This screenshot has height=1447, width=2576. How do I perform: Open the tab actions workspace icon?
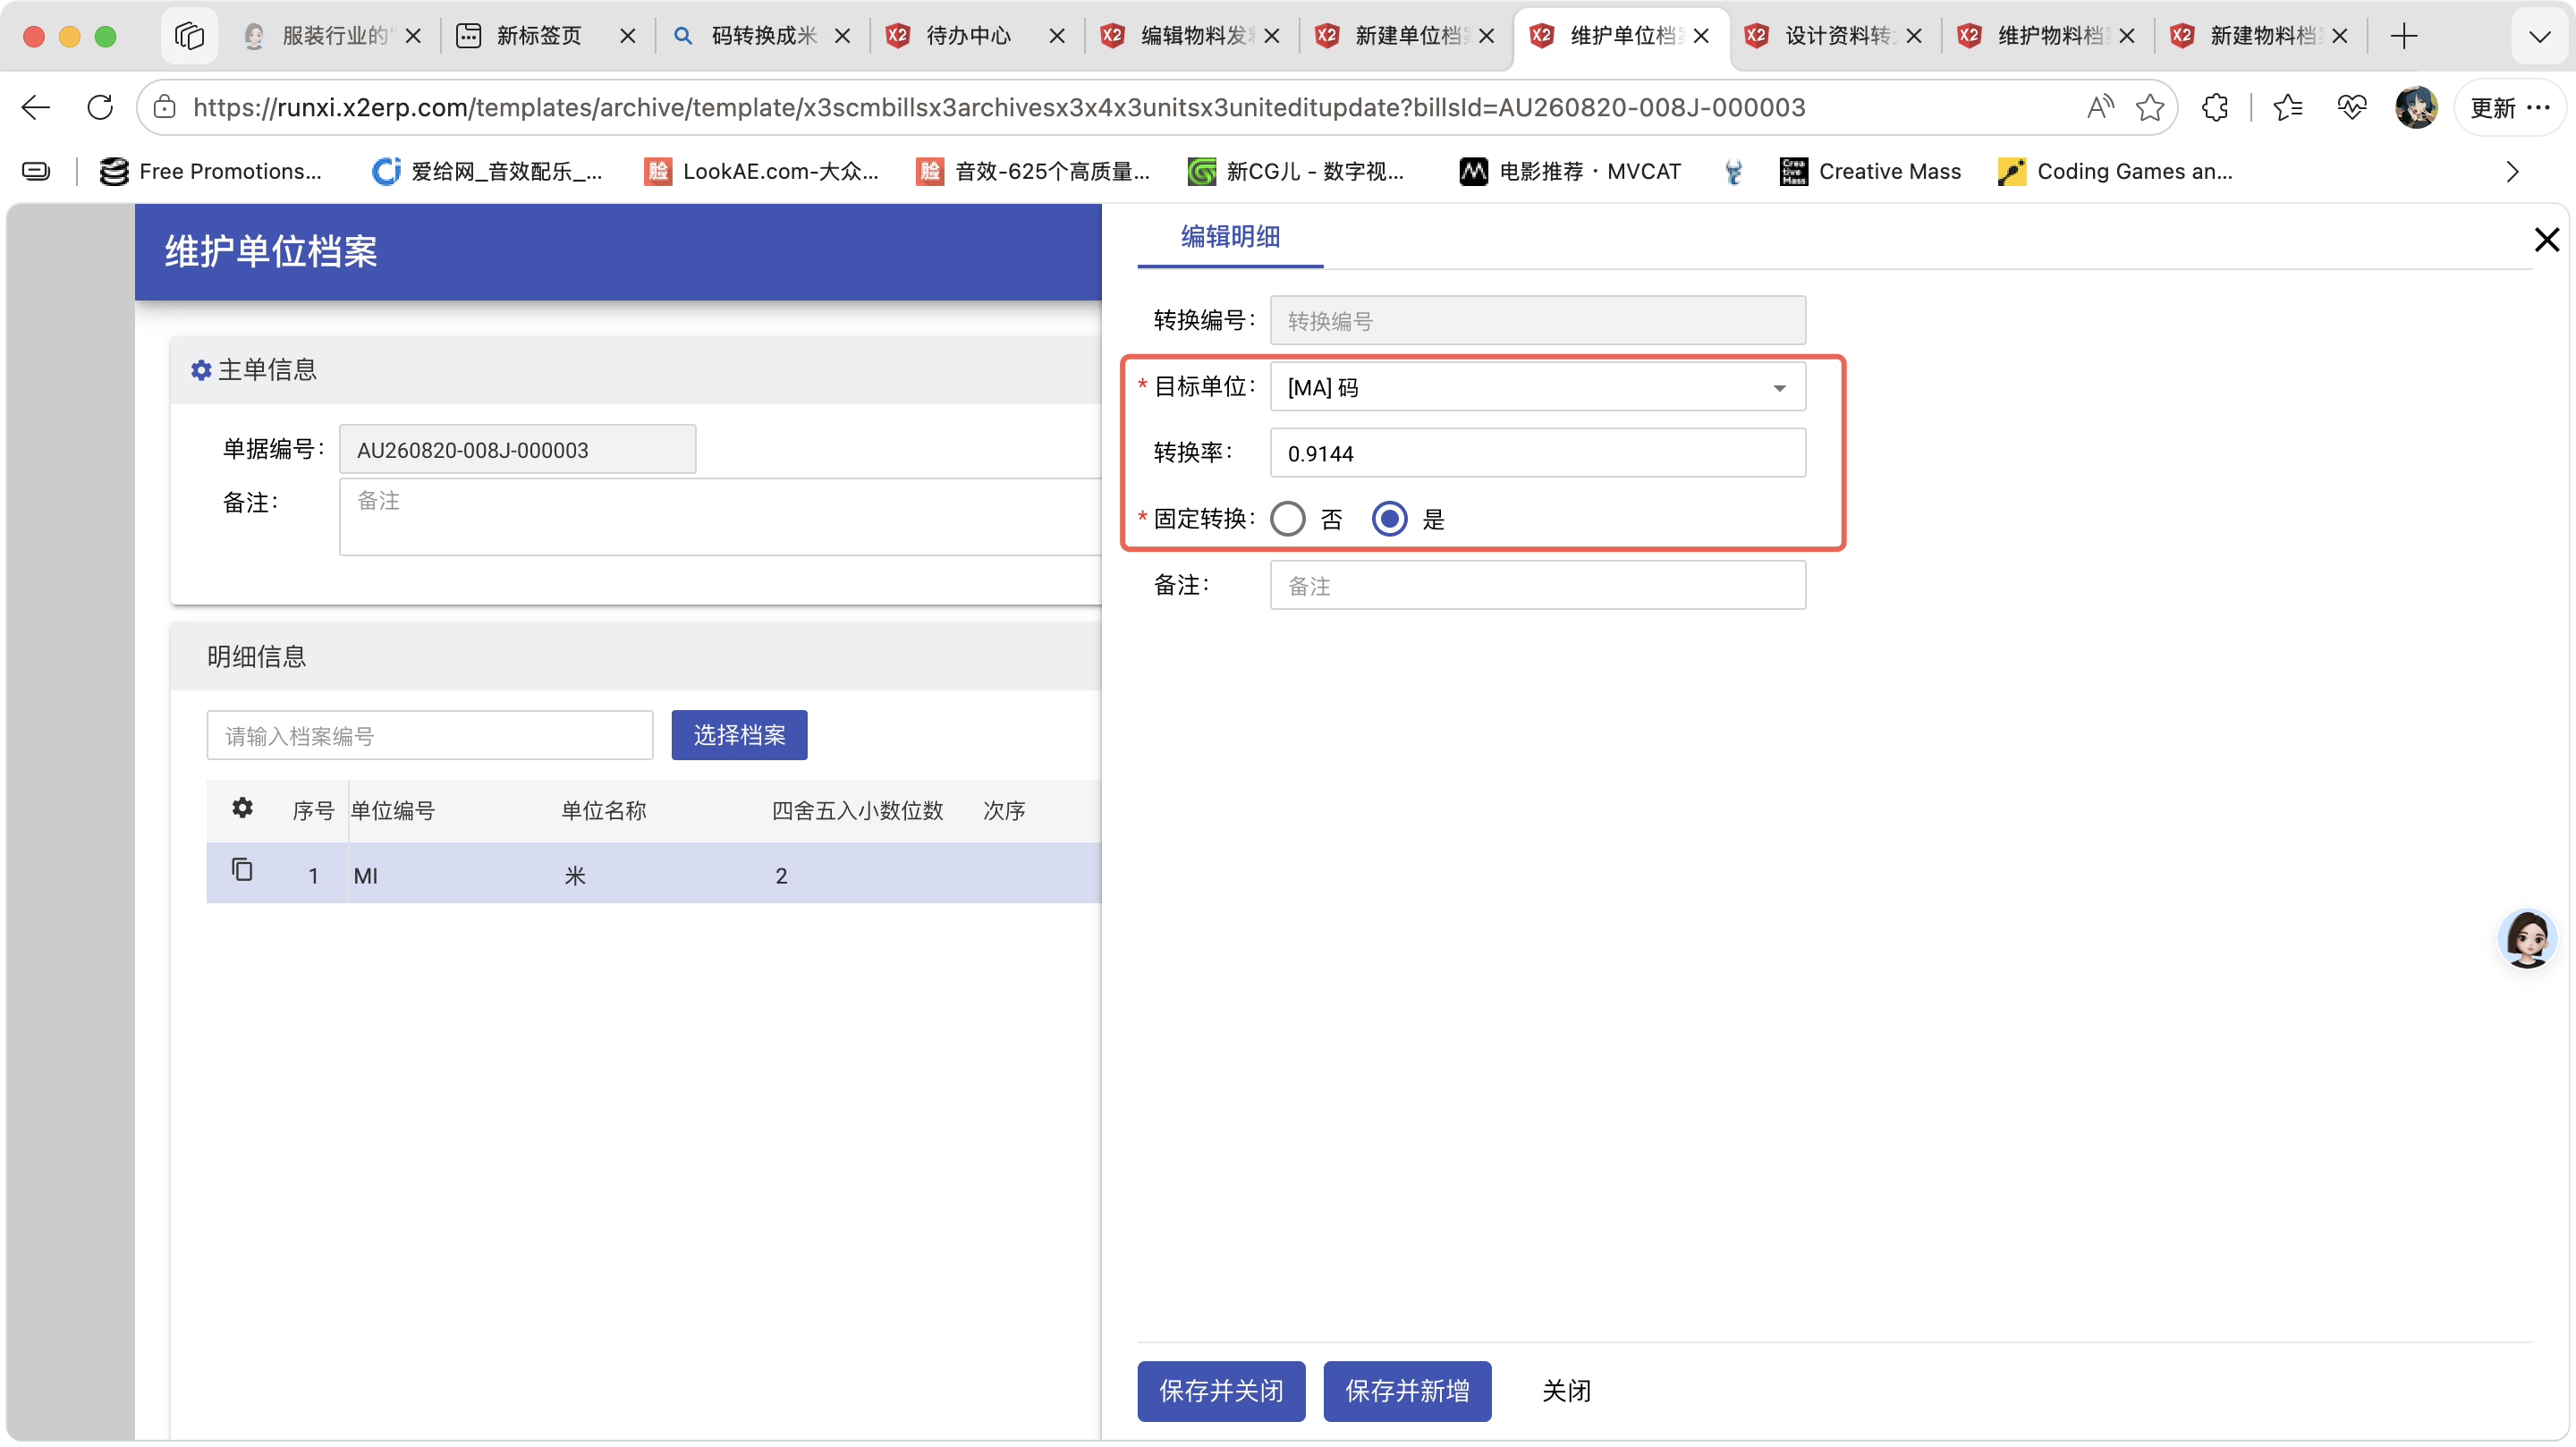click(189, 36)
